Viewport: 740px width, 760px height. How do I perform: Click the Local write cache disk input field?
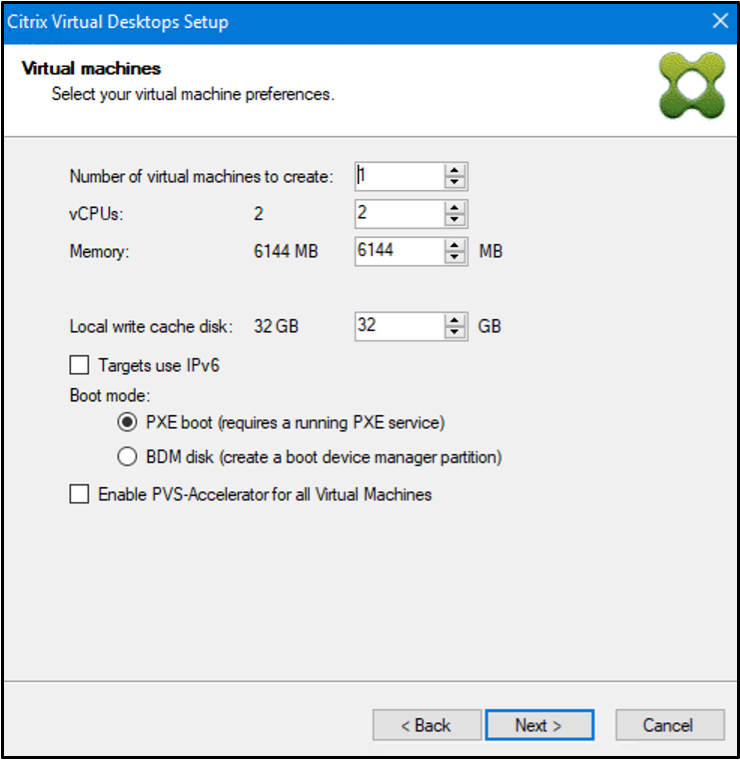click(x=400, y=326)
